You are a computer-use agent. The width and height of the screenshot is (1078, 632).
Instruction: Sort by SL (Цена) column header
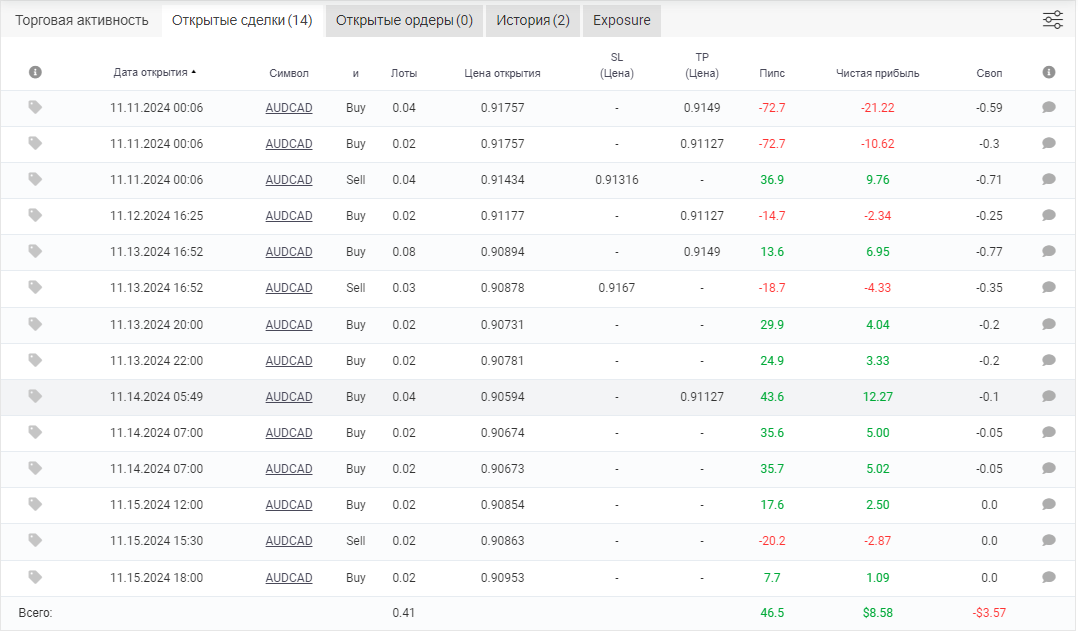coord(617,65)
